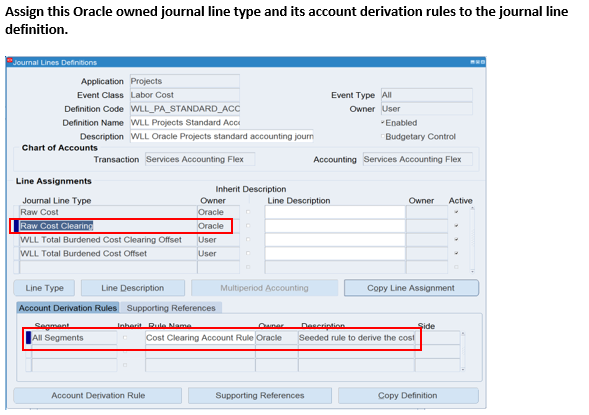Click the Event Type field showing All
The height and width of the screenshot is (415, 589).
click(427, 95)
